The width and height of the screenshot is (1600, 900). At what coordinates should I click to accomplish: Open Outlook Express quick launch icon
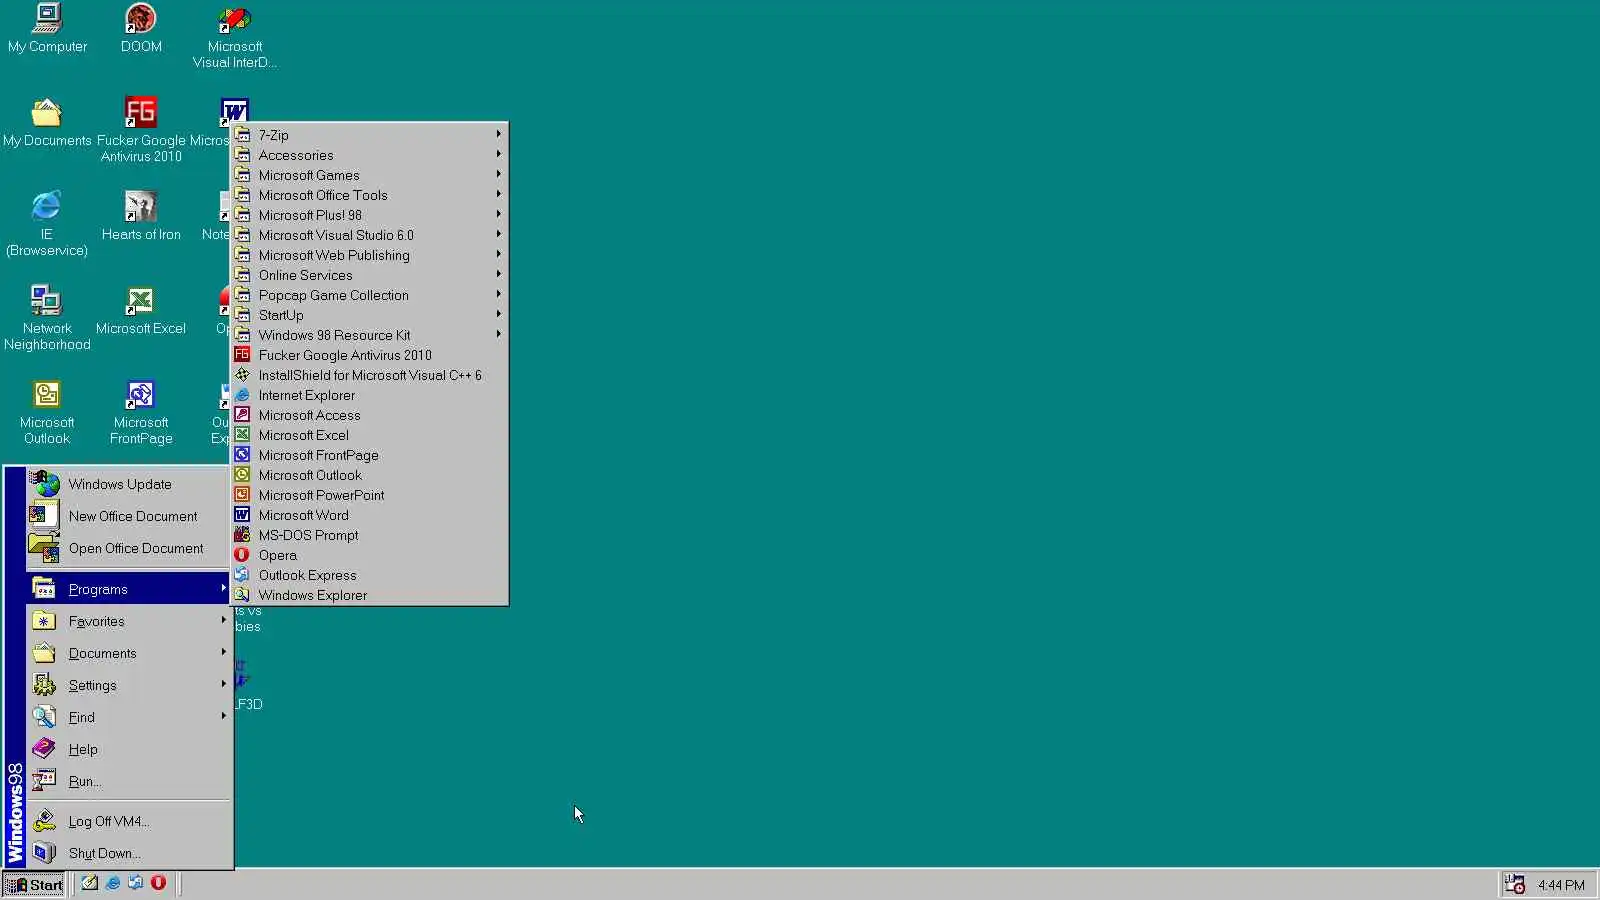click(135, 883)
